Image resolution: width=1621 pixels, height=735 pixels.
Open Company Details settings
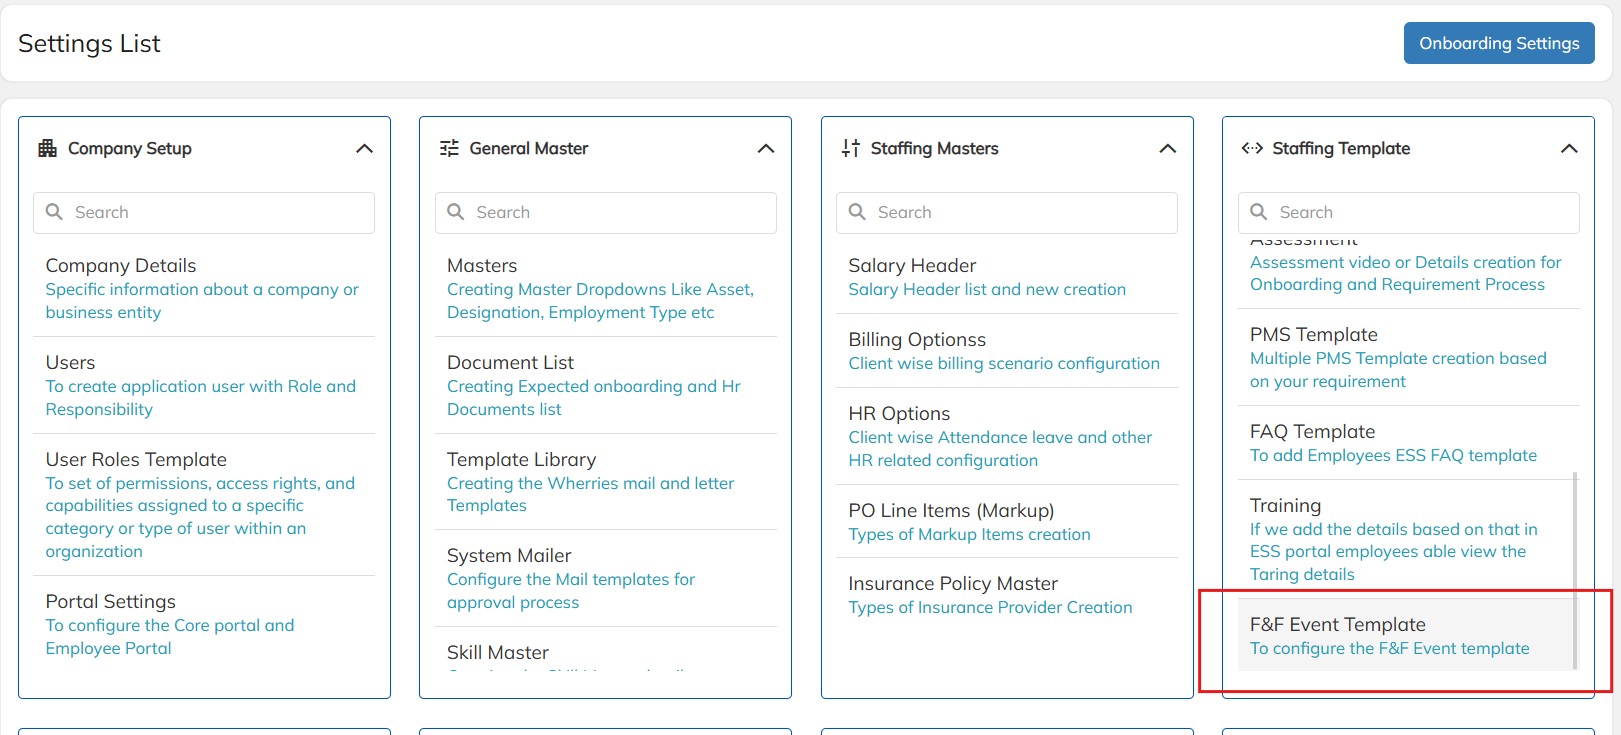[x=121, y=266]
